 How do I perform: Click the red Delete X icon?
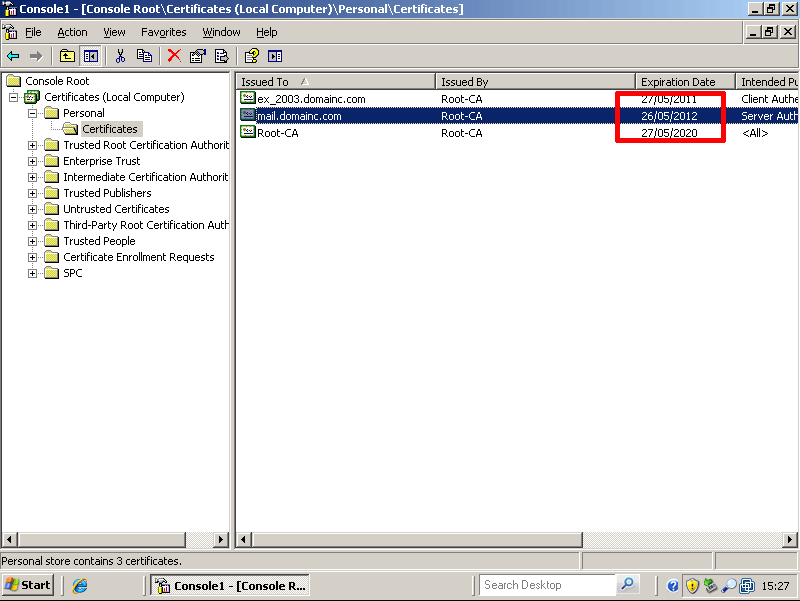[174, 56]
